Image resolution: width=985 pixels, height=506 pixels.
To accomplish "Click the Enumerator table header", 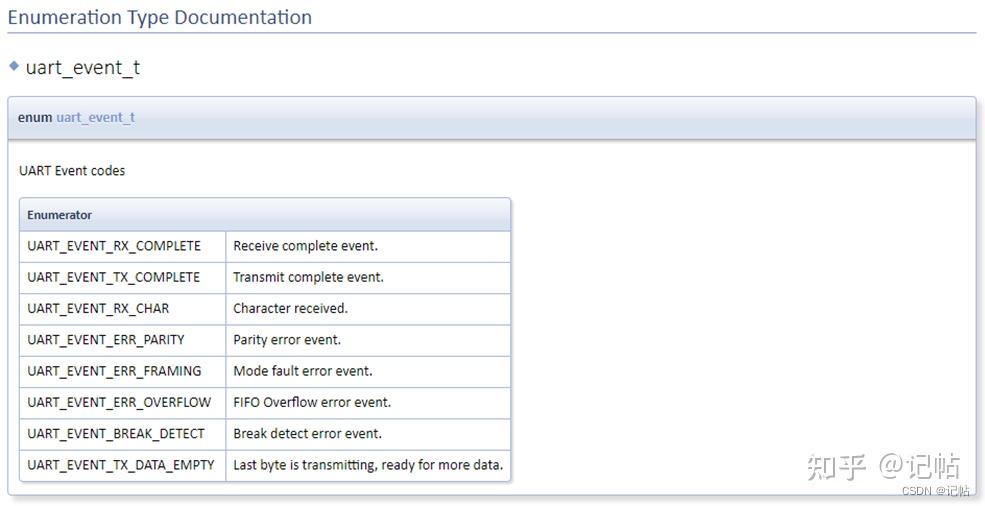I will (60, 215).
